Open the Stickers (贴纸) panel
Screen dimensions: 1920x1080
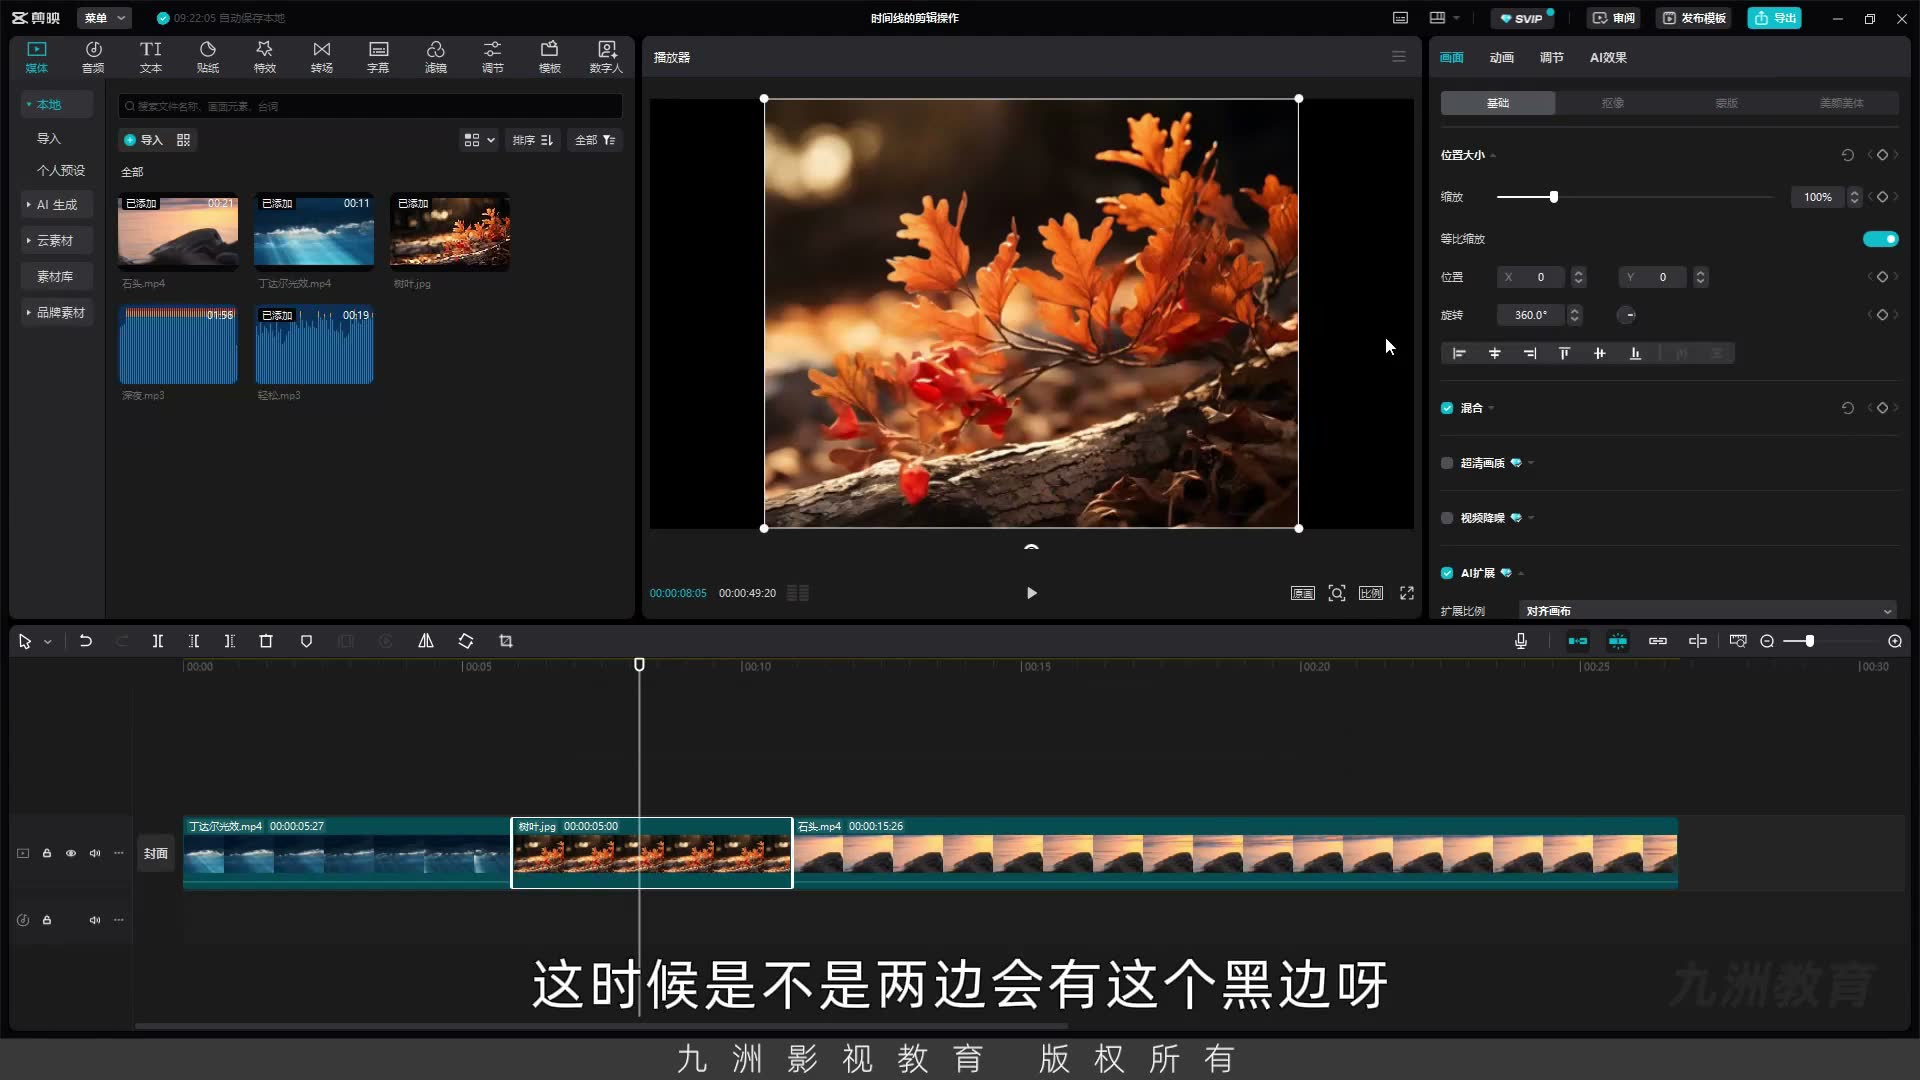pos(207,57)
